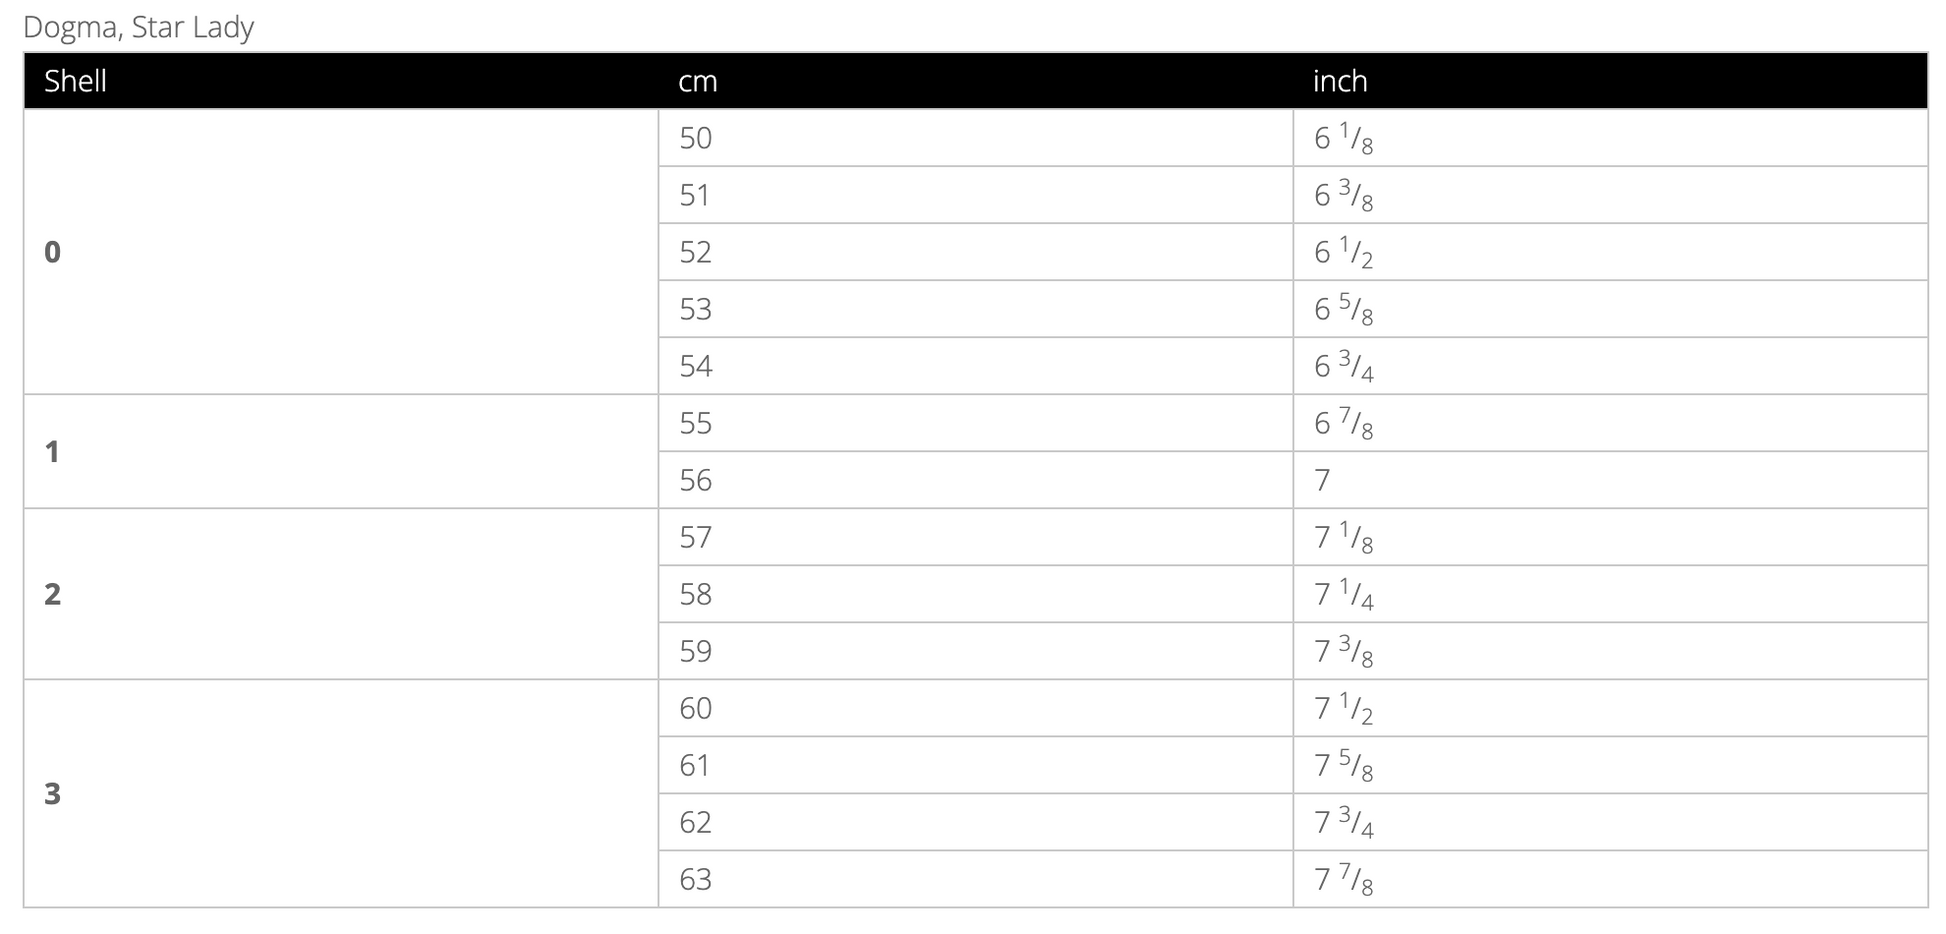This screenshot has width=1946, height=934.
Task: Select the shell size 1 cell
Action: [53, 452]
